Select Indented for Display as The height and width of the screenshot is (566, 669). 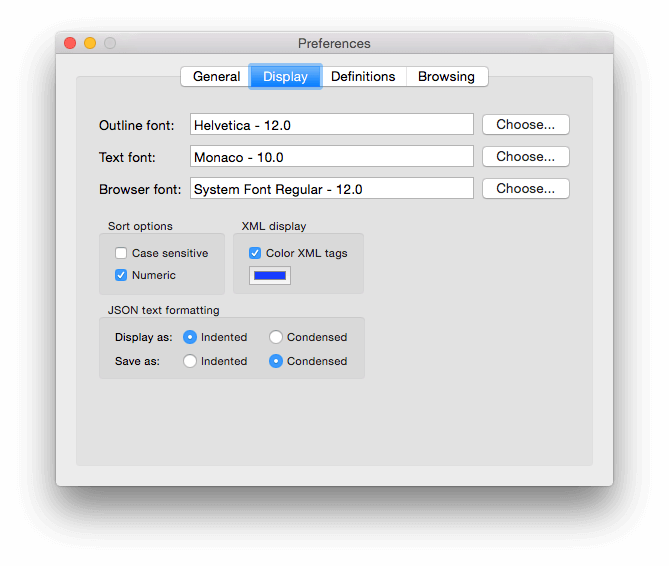pyautogui.click(x=190, y=337)
